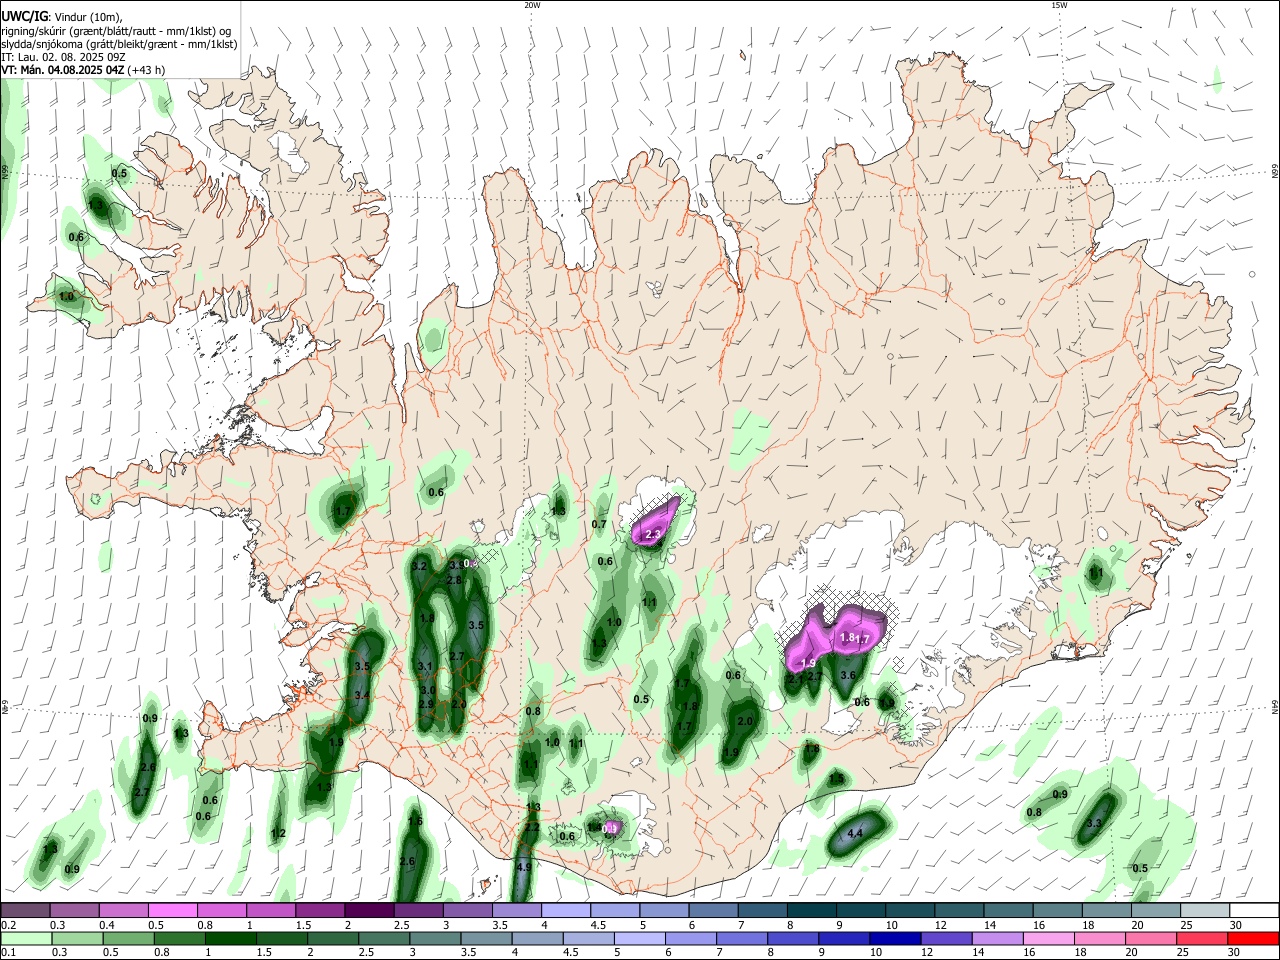Click the '20W' longitude label
The height and width of the screenshot is (960, 1280).
(532, 5)
